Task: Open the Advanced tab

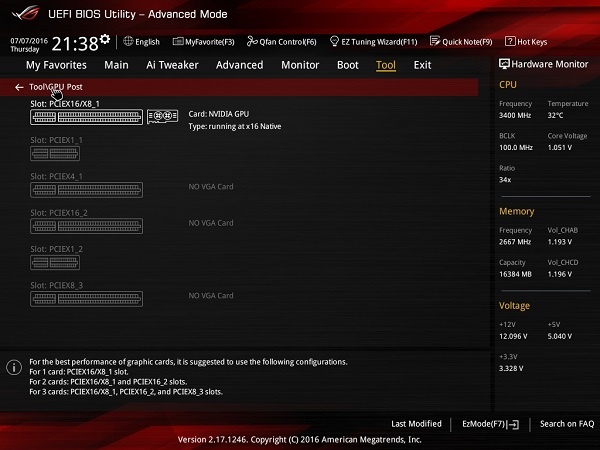Action: pyautogui.click(x=240, y=65)
